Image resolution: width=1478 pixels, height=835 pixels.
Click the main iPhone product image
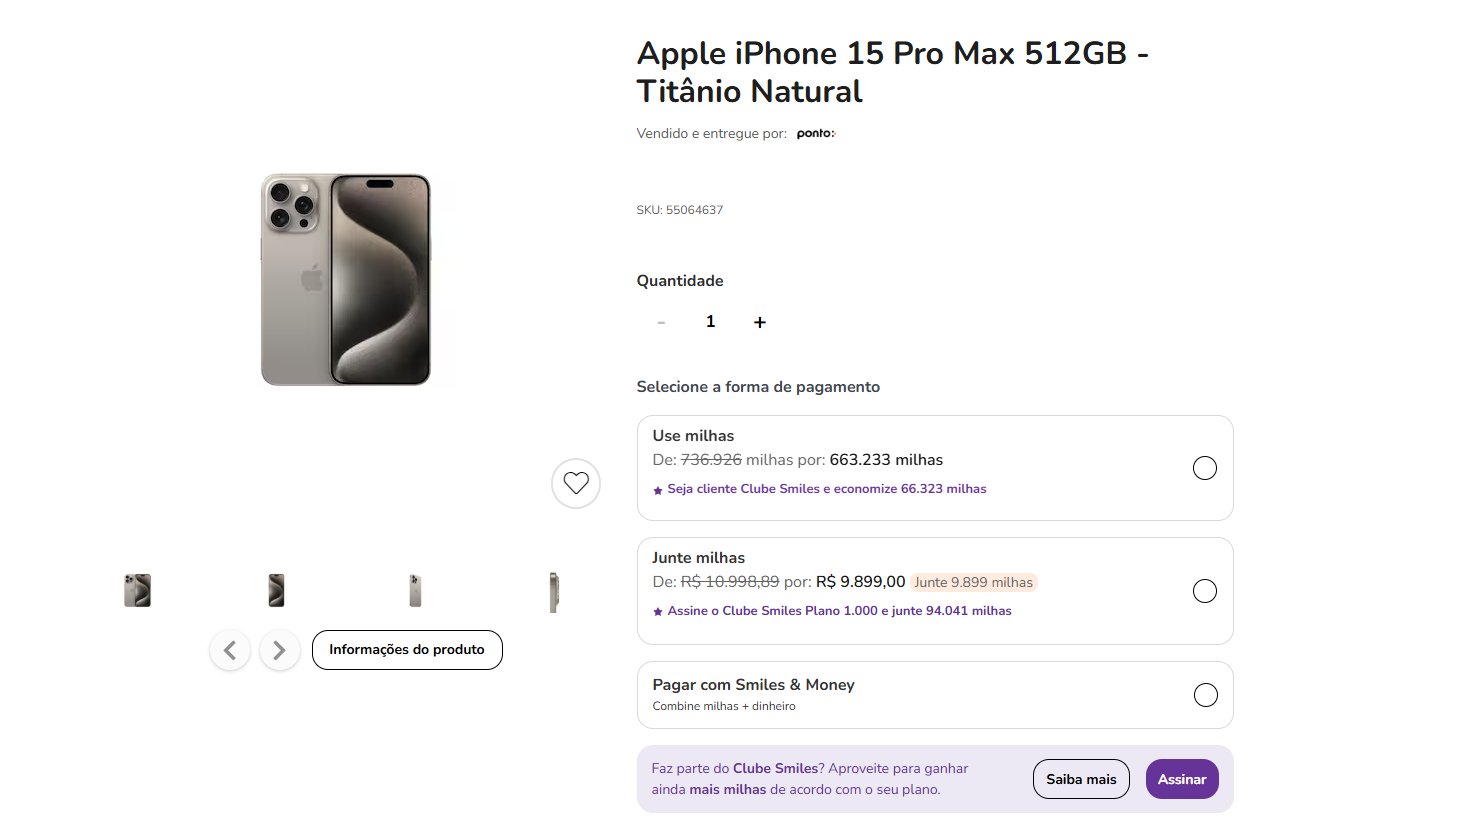(346, 280)
